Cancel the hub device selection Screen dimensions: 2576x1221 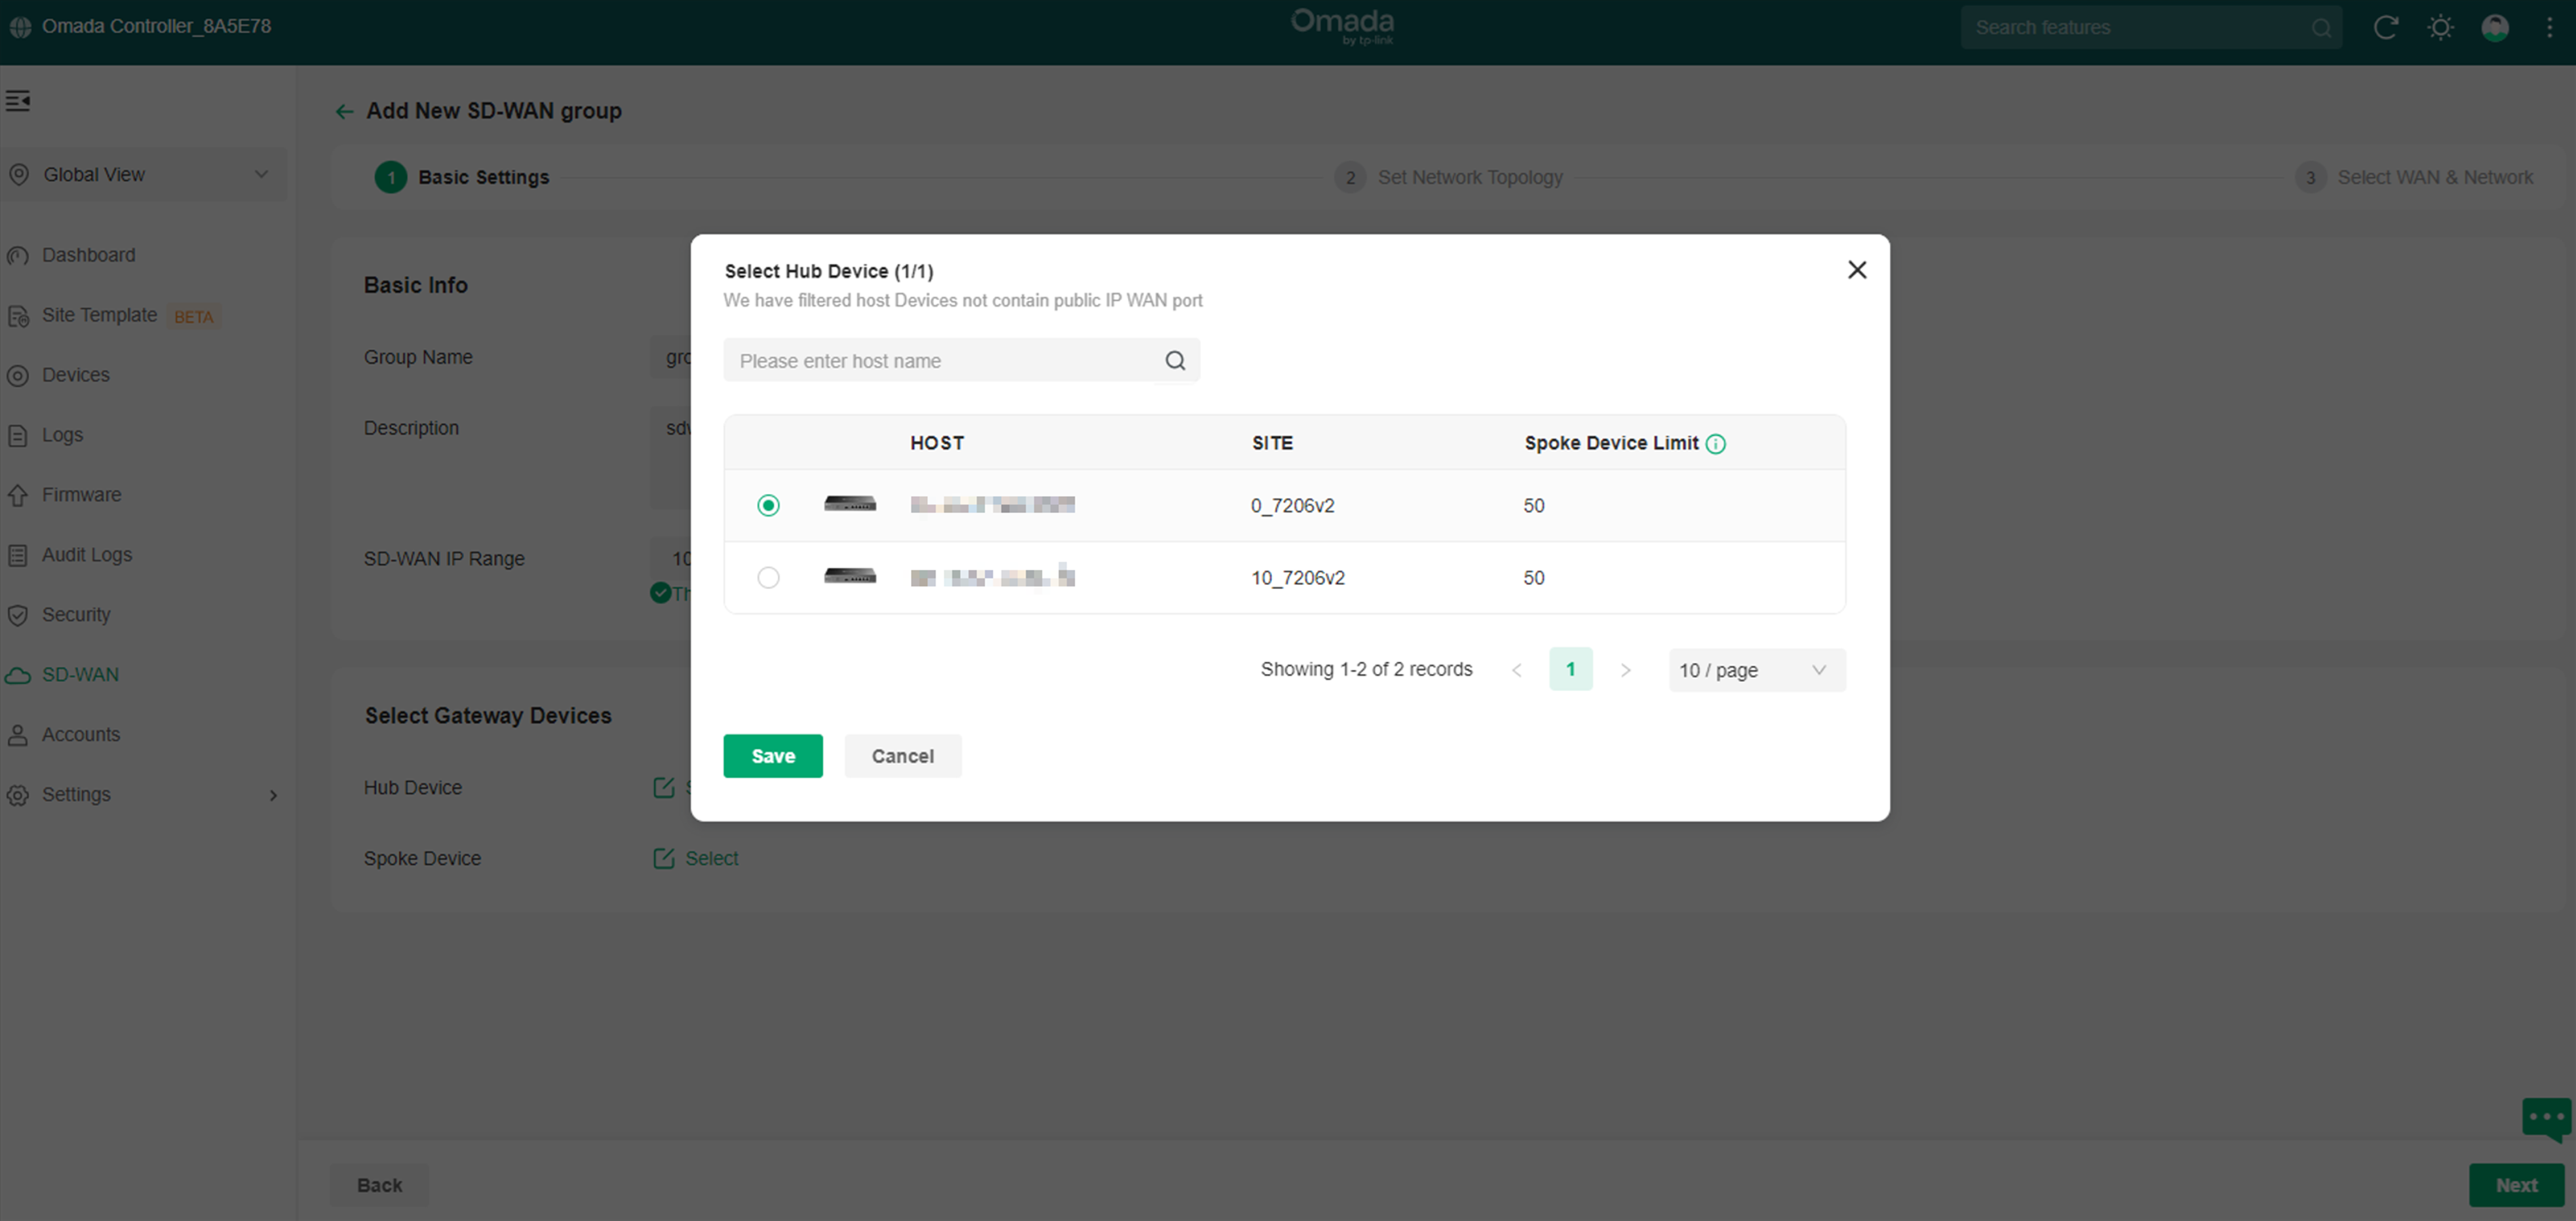[902, 756]
